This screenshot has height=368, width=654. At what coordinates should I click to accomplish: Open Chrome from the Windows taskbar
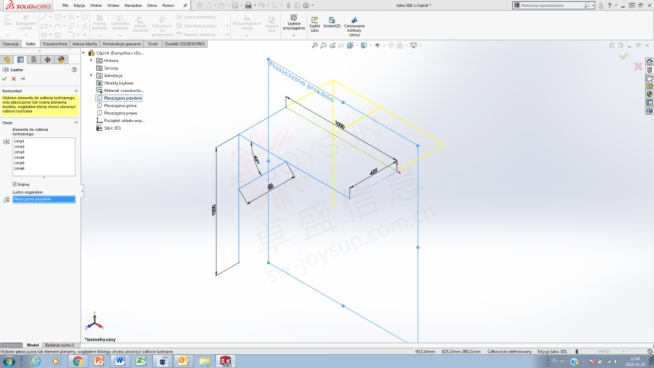pos(78,361)
